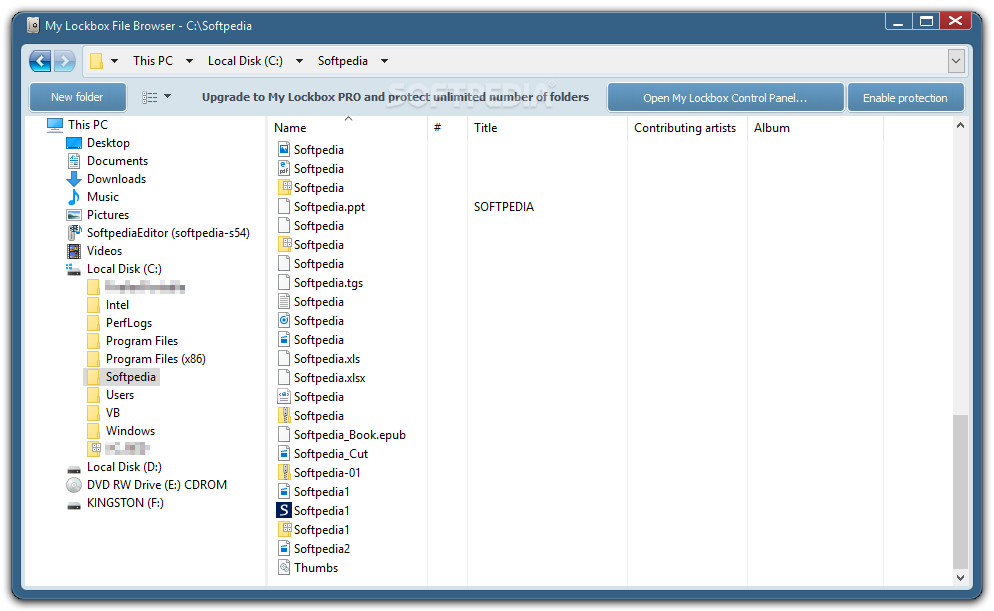Click the Upgrade to My Lockbox PRO text
The height and width of the screenshot is (611, 994).
[x=395, y=97]
